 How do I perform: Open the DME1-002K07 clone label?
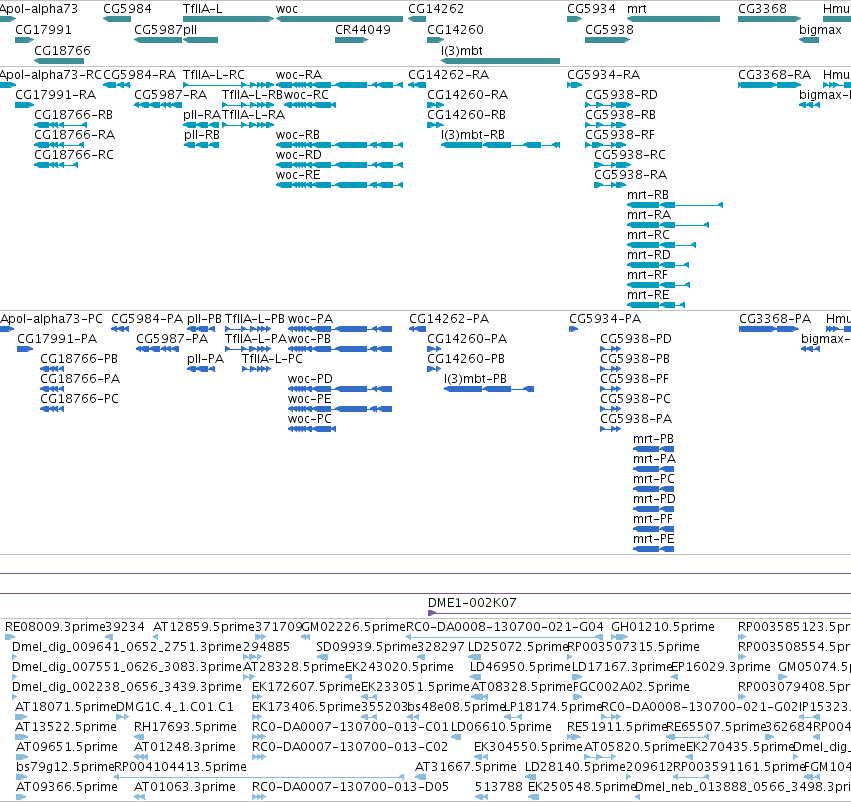tap(472, 602)
